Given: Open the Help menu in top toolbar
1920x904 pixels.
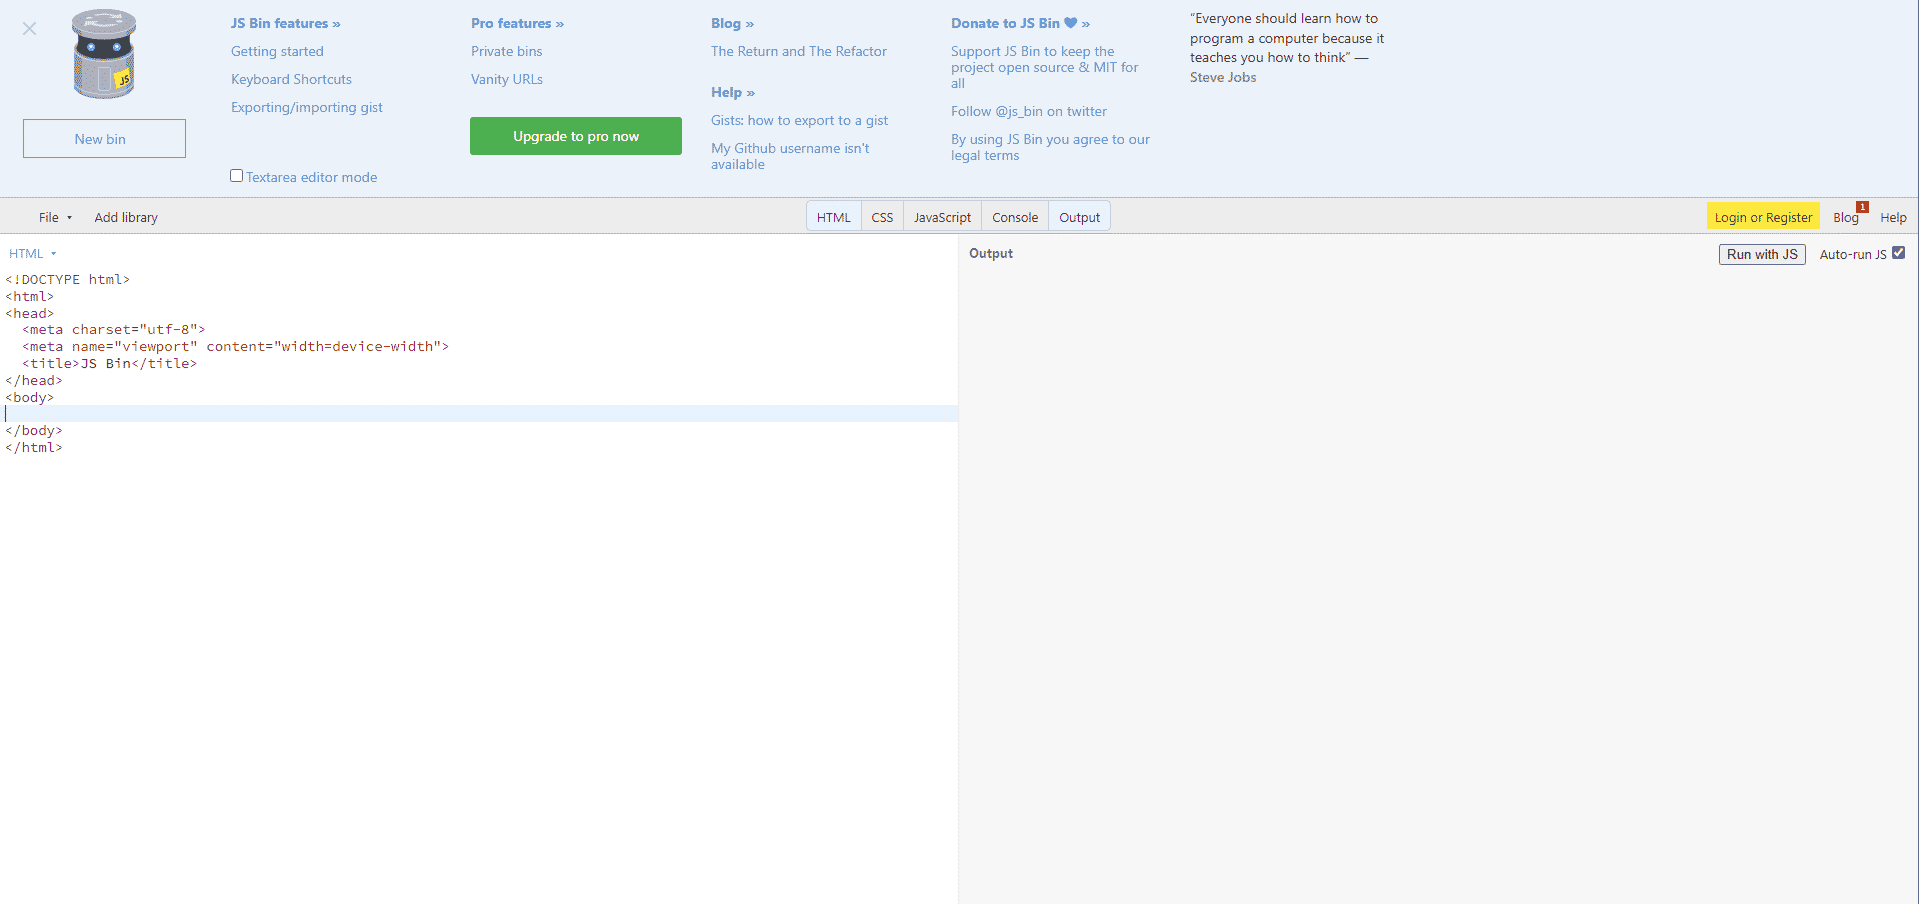Looking at the screenshot, I should [x=1893, y=217].
